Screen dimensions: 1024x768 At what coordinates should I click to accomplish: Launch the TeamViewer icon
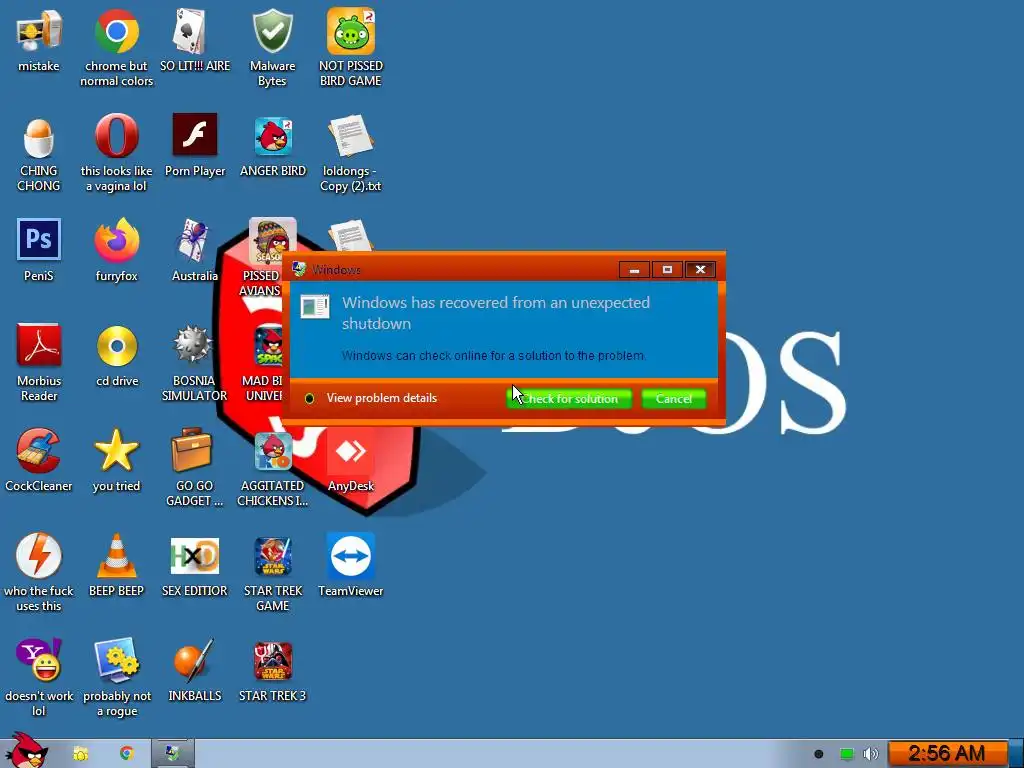pos(351,556)
